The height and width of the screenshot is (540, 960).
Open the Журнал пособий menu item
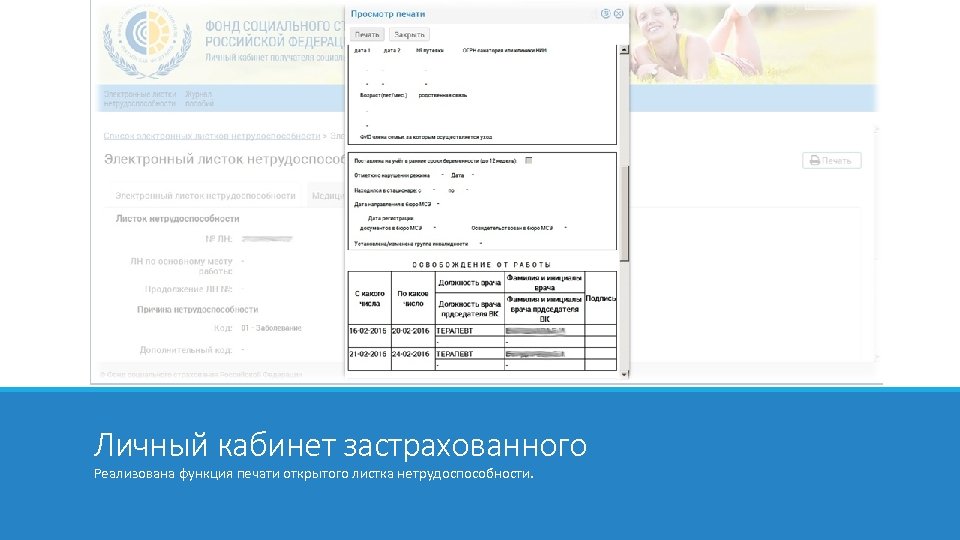pos(199,99)
